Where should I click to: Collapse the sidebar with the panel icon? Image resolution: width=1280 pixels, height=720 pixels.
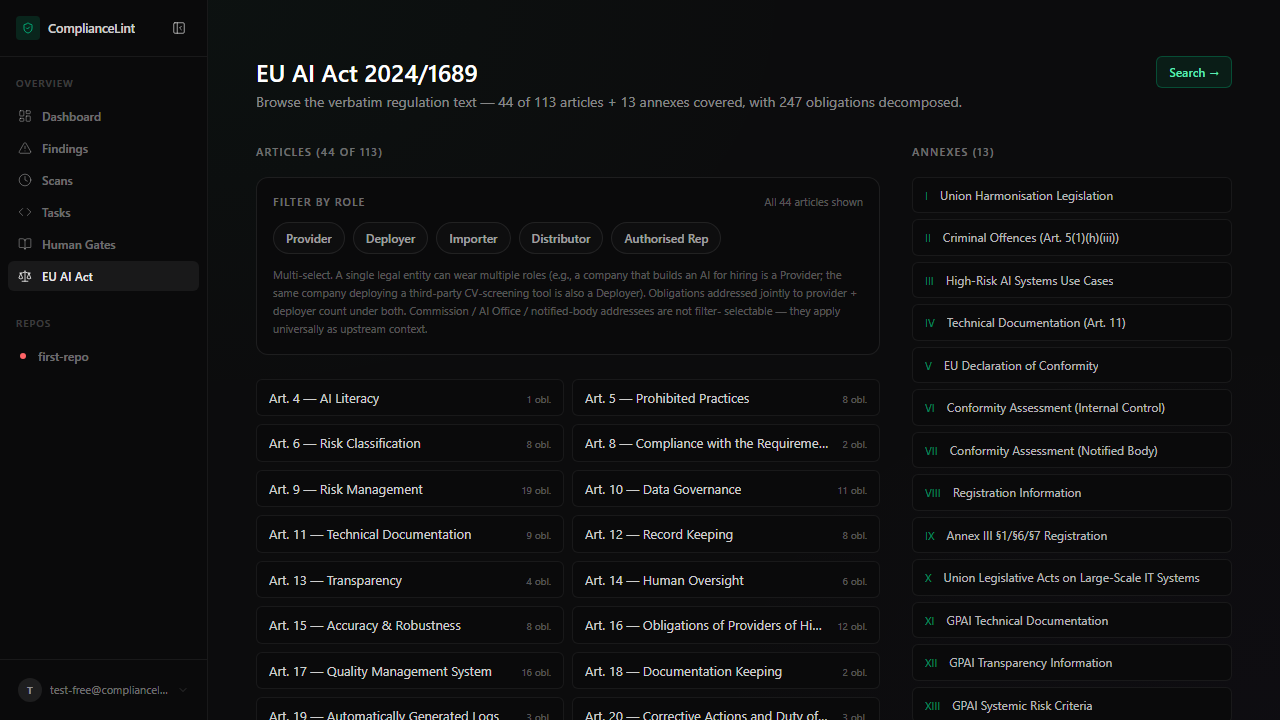click(x=179, y=28)
